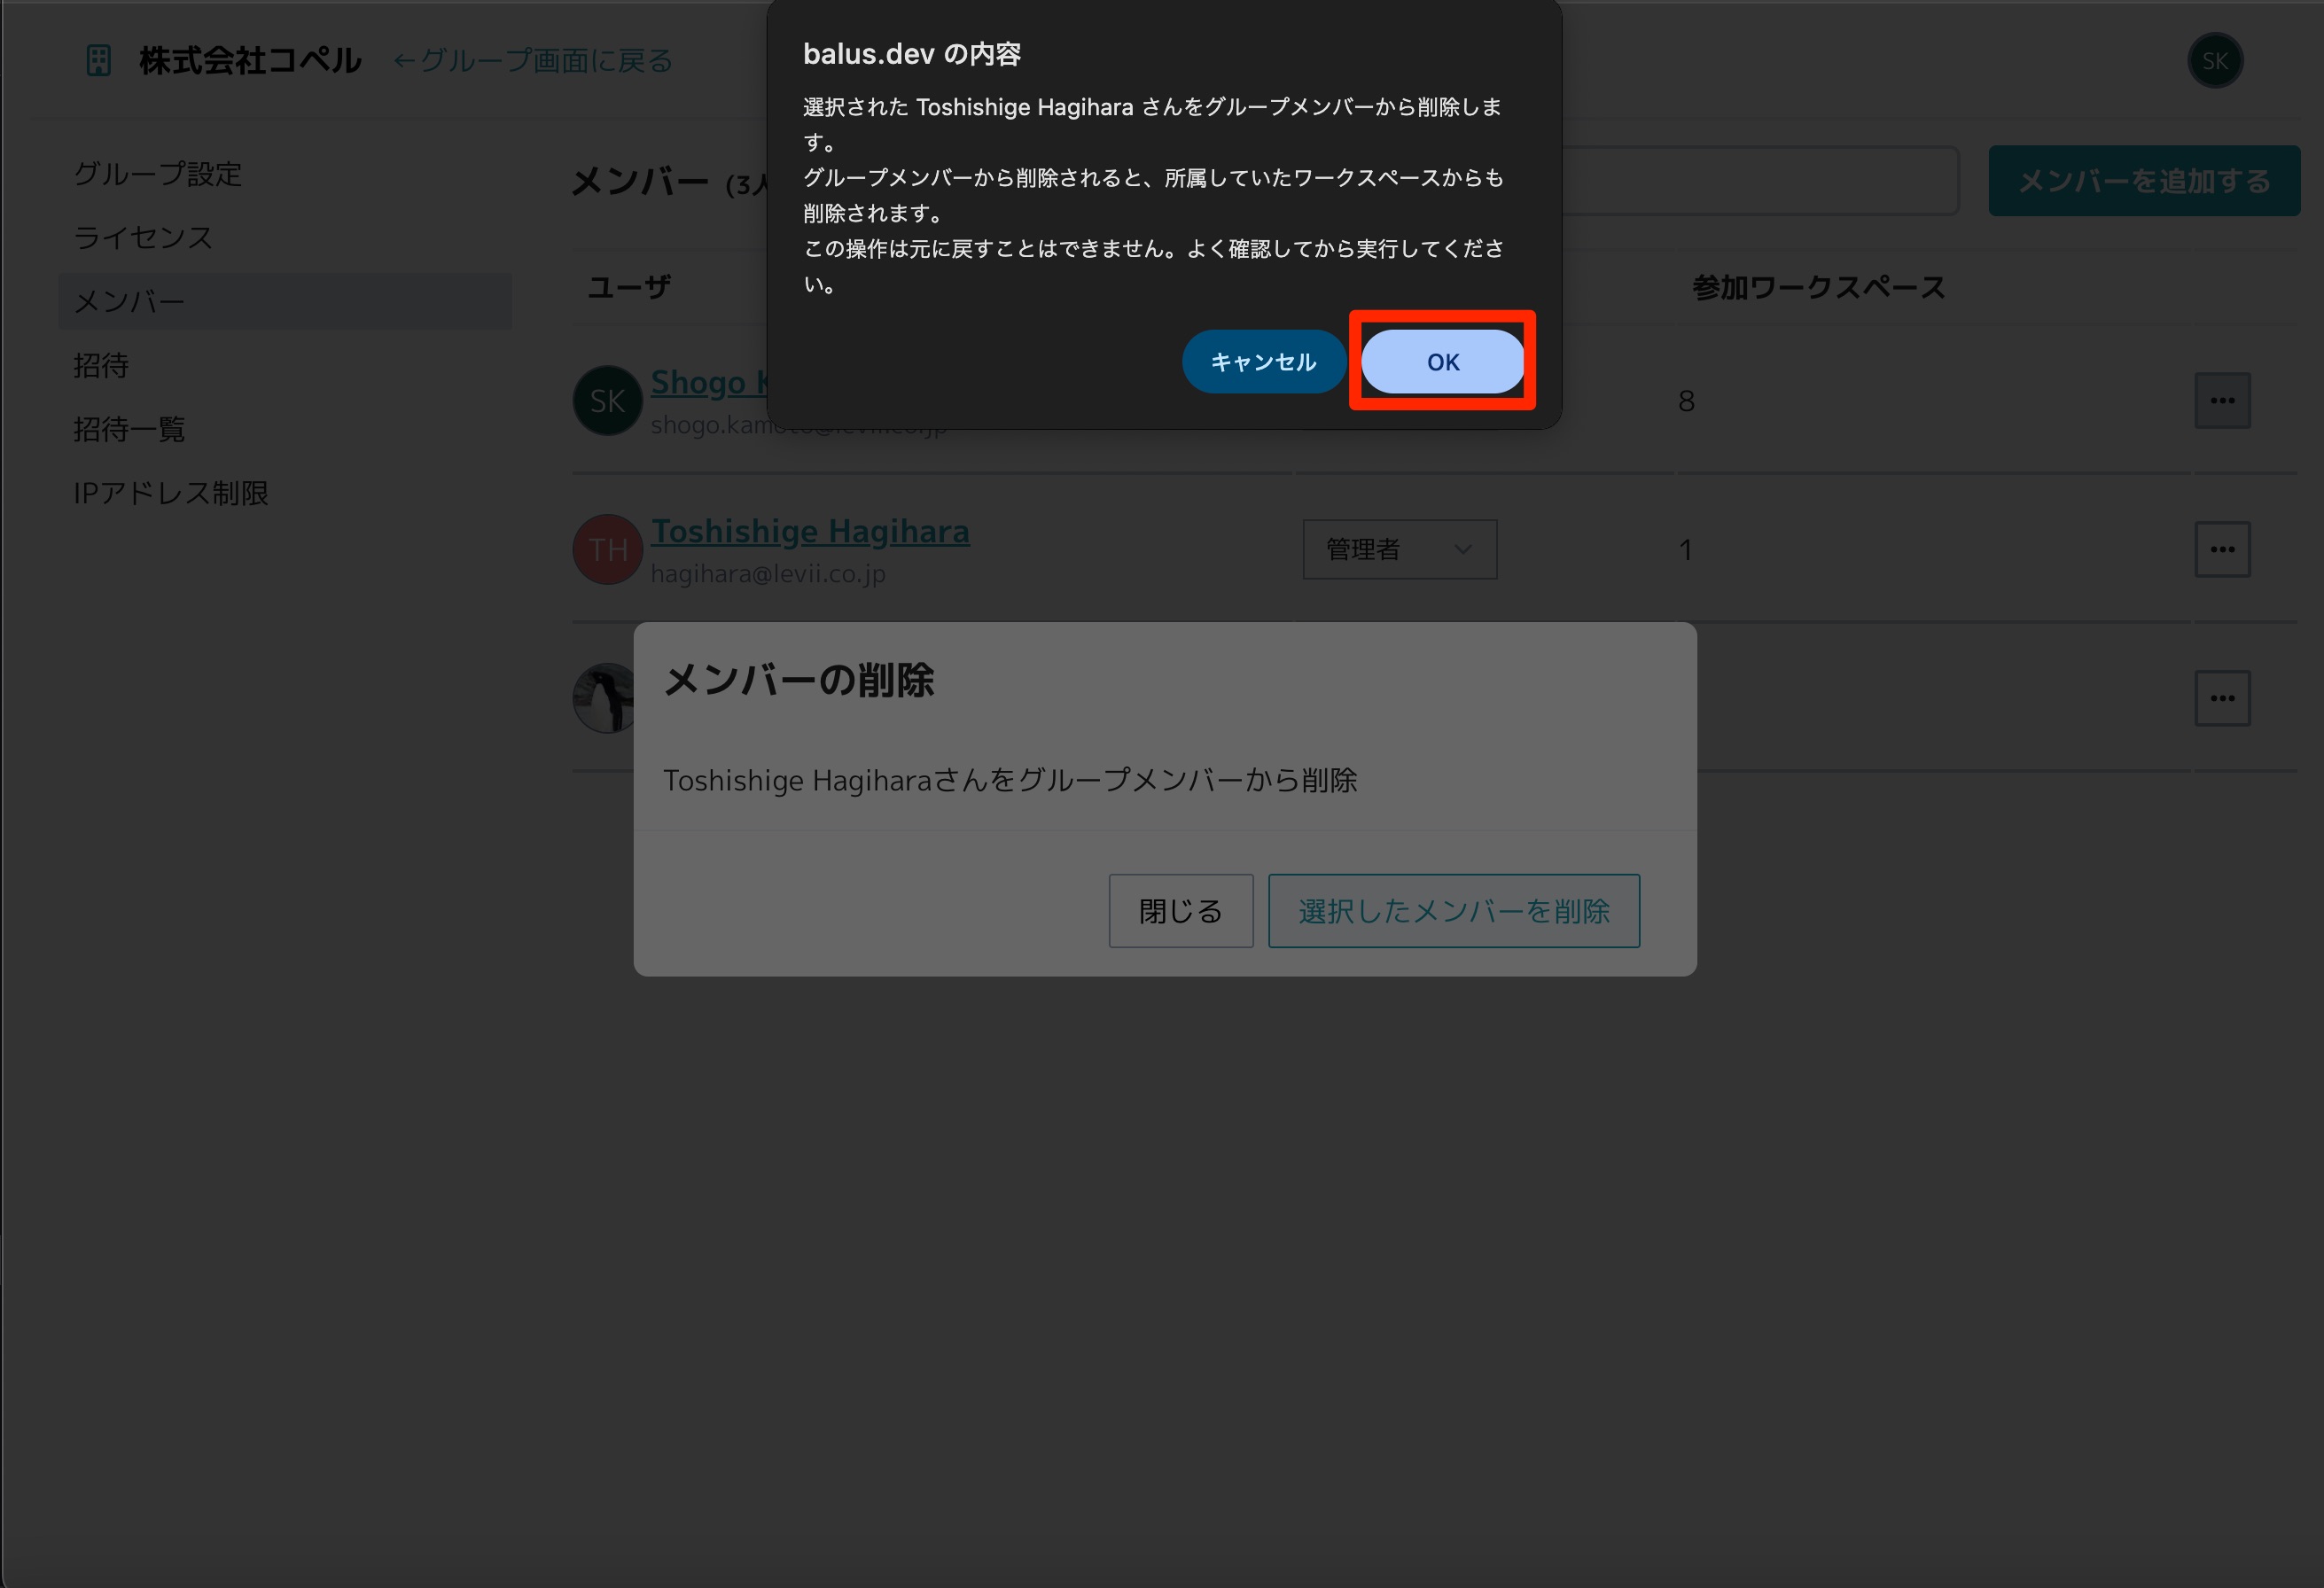Open Toshishige Hagihara profile link
The height and width of the screenshot is (1588, 2324).
(x=810, y=531)
